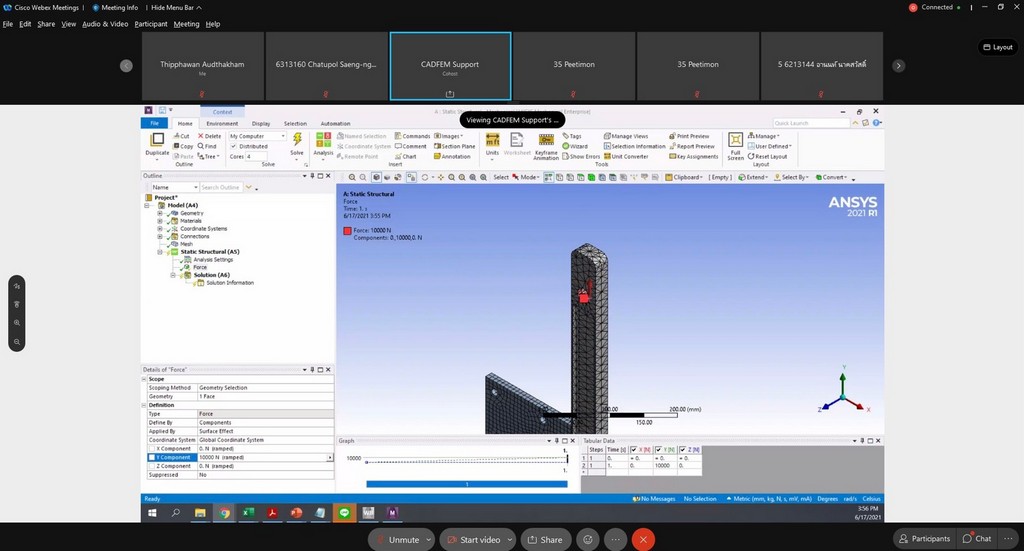Expand the Geometry tree node
The height and width of the screenshot is (551, 1024).
(160, 213)
